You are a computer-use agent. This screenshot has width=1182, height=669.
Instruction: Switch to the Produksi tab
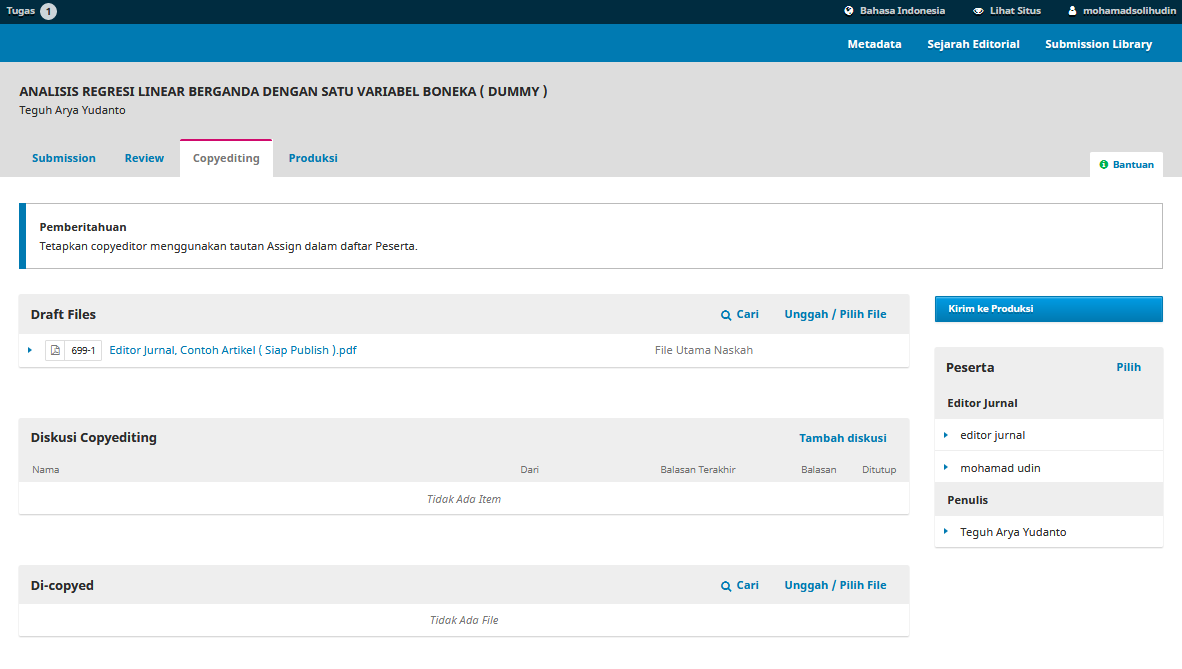click(x=313, y=158)
